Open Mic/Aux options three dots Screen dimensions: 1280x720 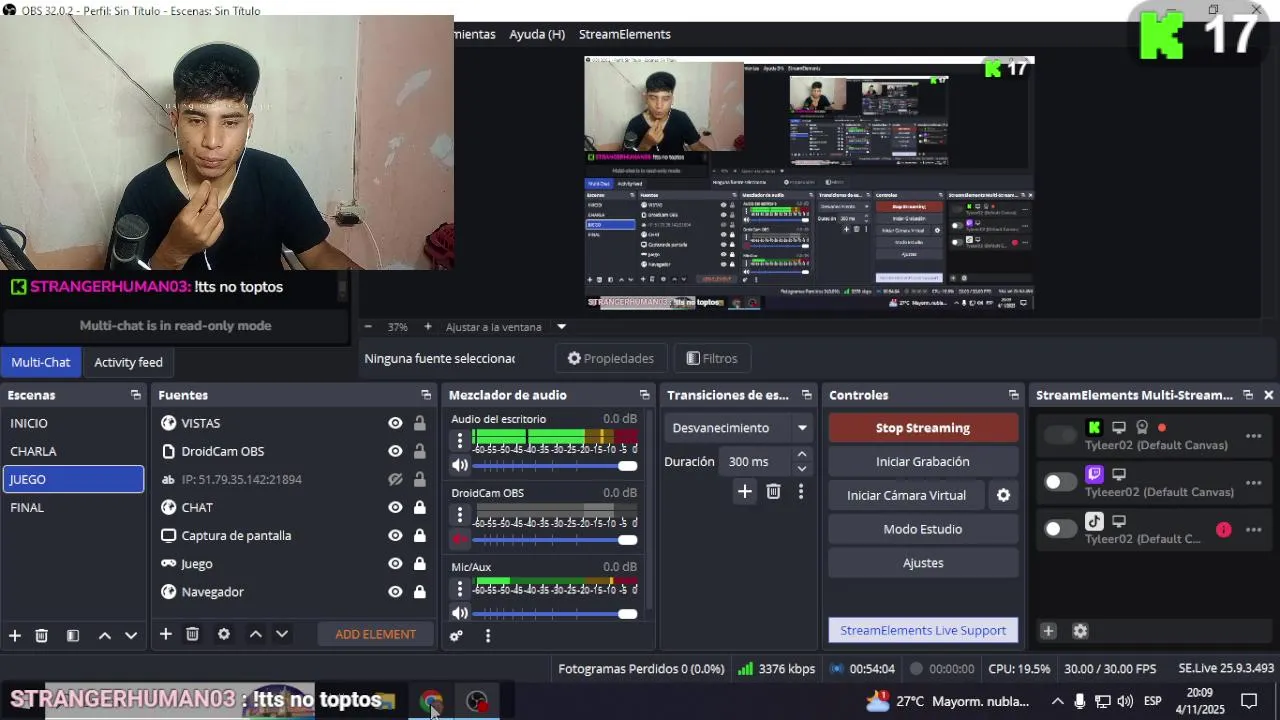460,589
